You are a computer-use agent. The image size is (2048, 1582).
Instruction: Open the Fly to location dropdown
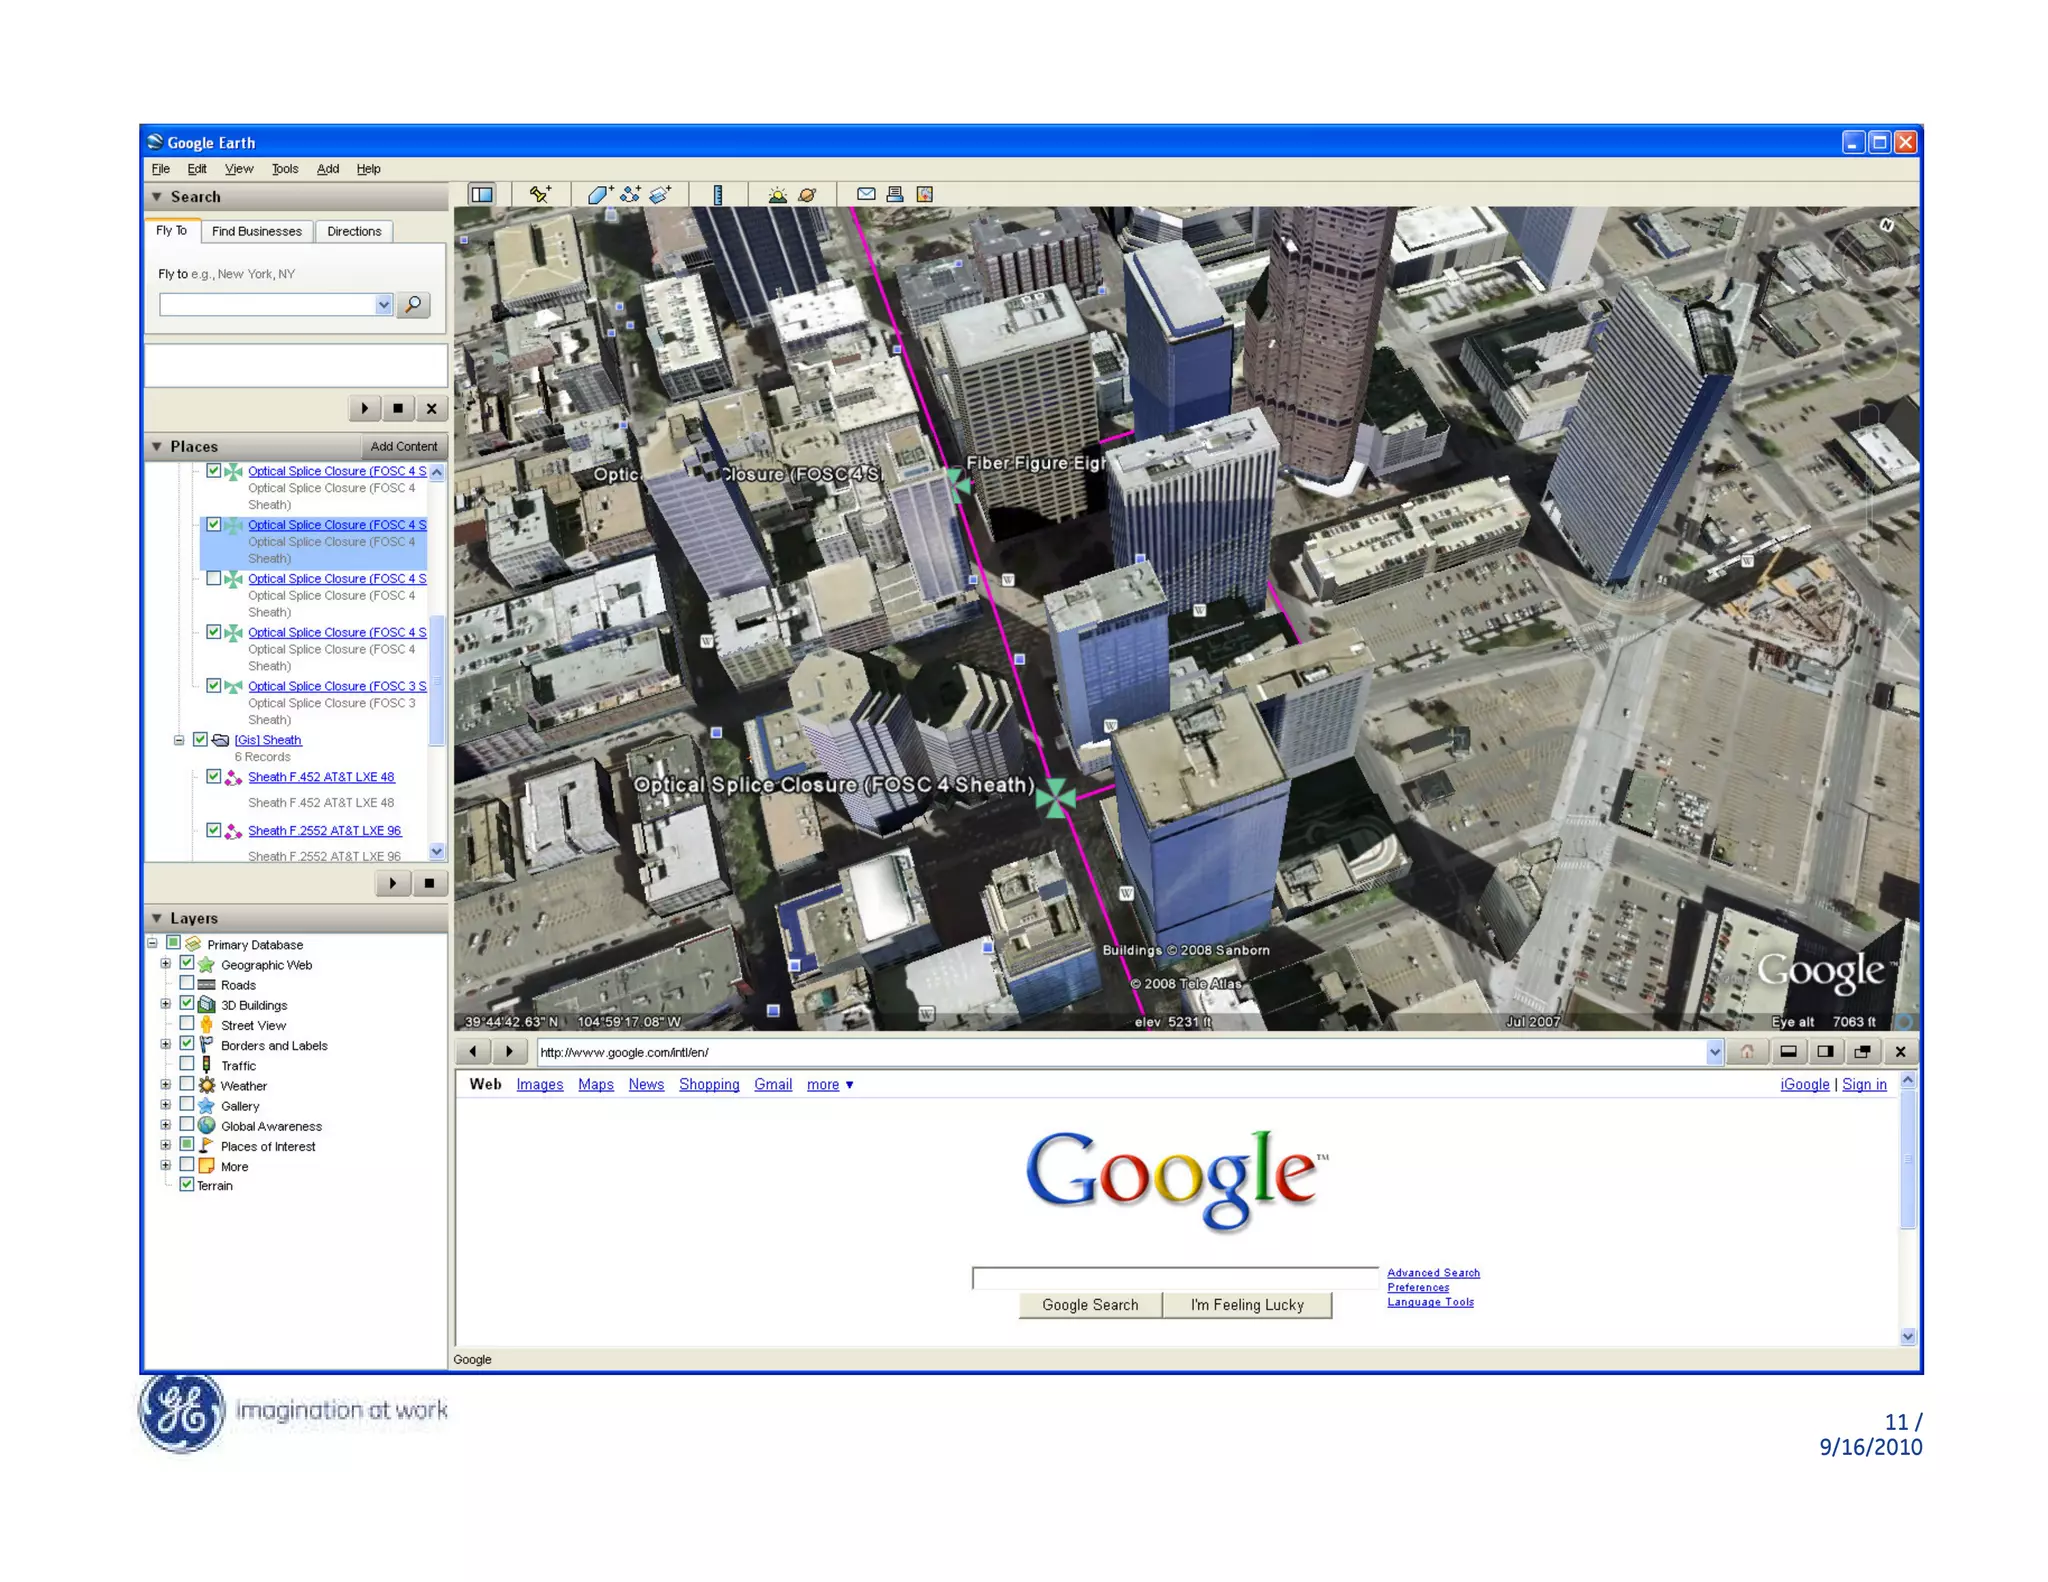383,305
